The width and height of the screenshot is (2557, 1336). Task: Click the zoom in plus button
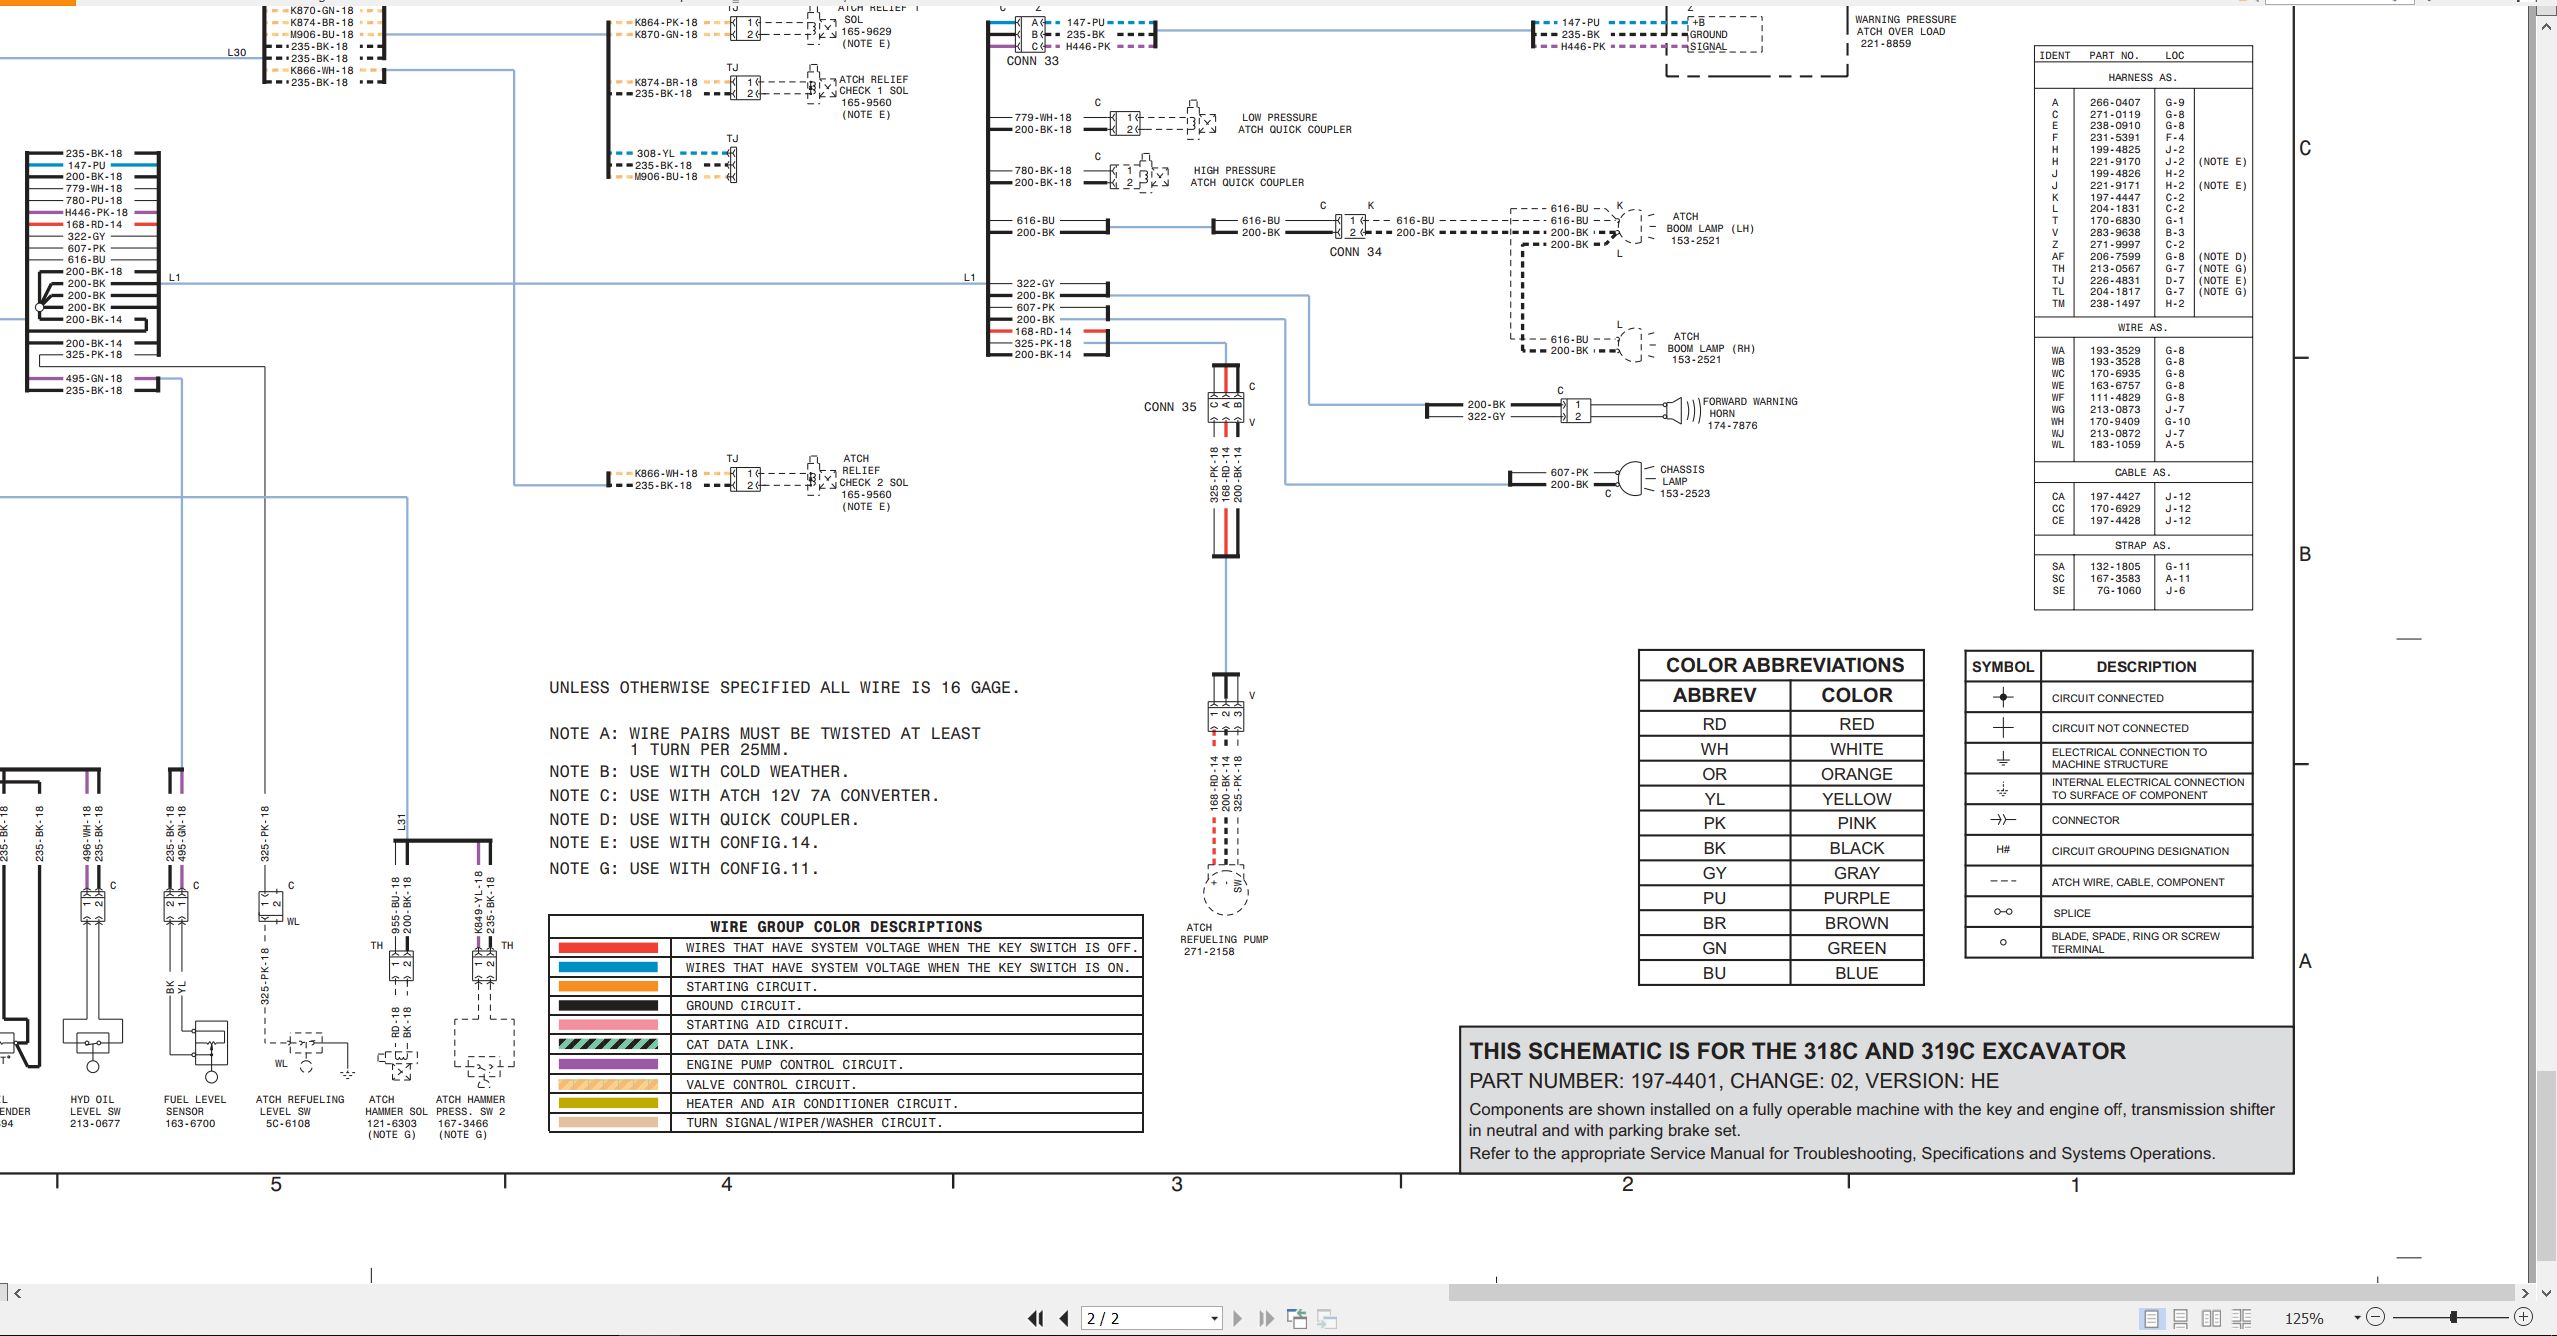point(2523,1317)
